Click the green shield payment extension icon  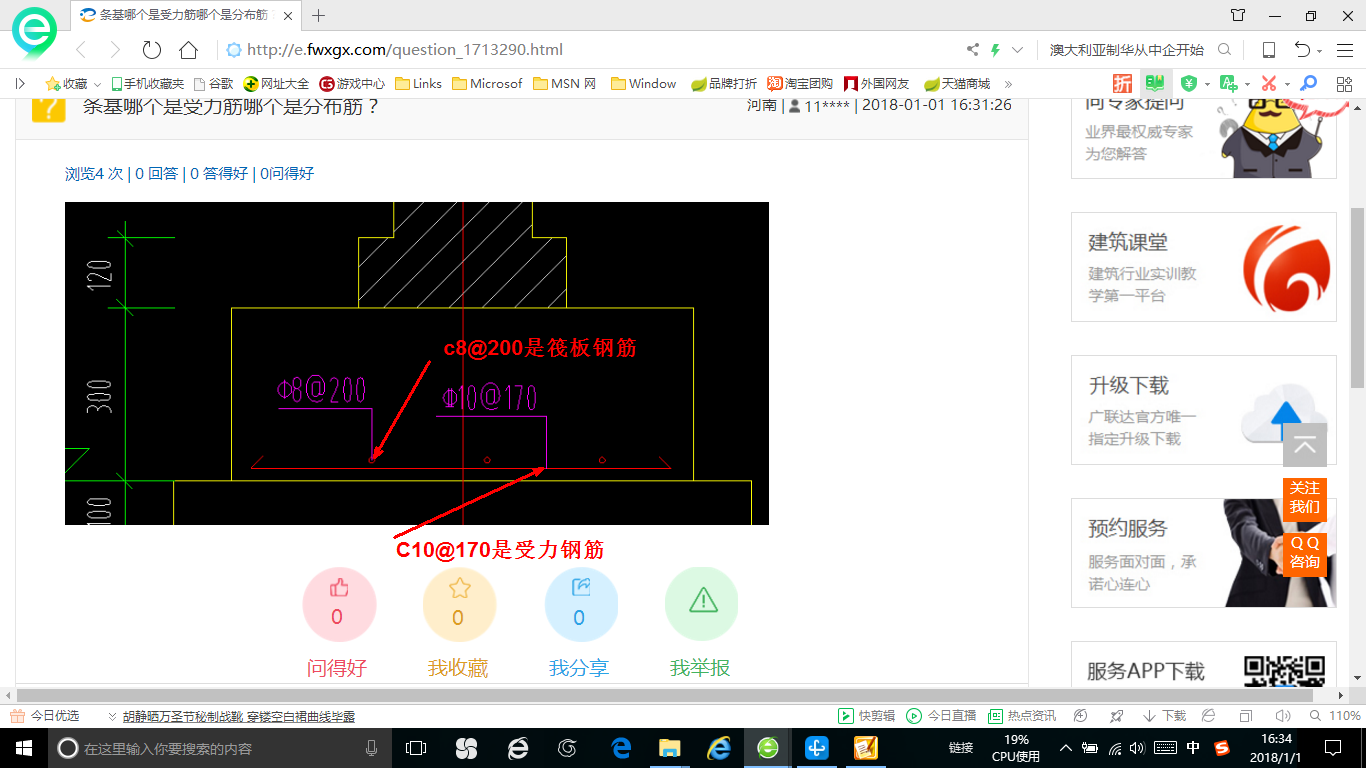click(x=1189, y=83)
